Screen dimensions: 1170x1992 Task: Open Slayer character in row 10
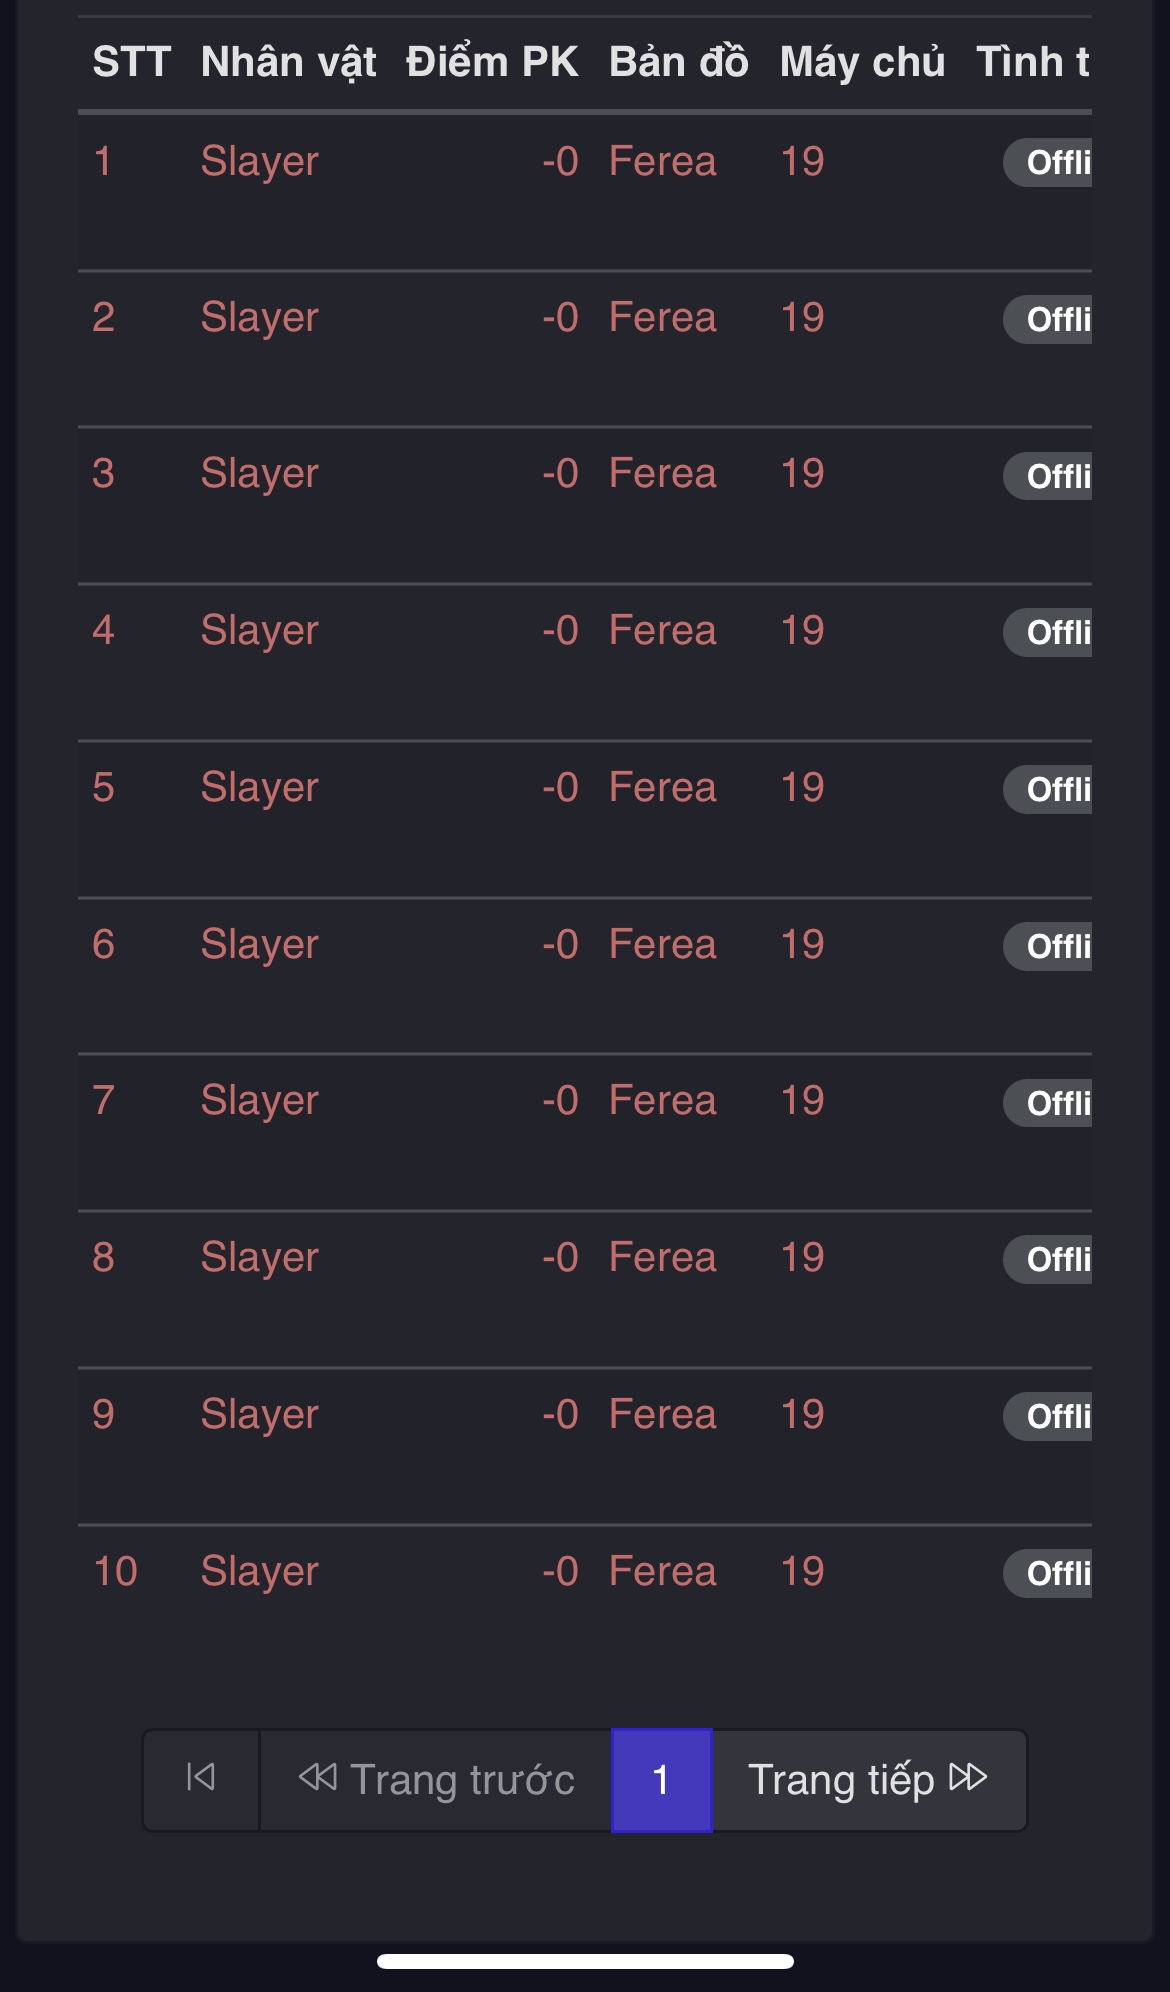[259, 1572]
